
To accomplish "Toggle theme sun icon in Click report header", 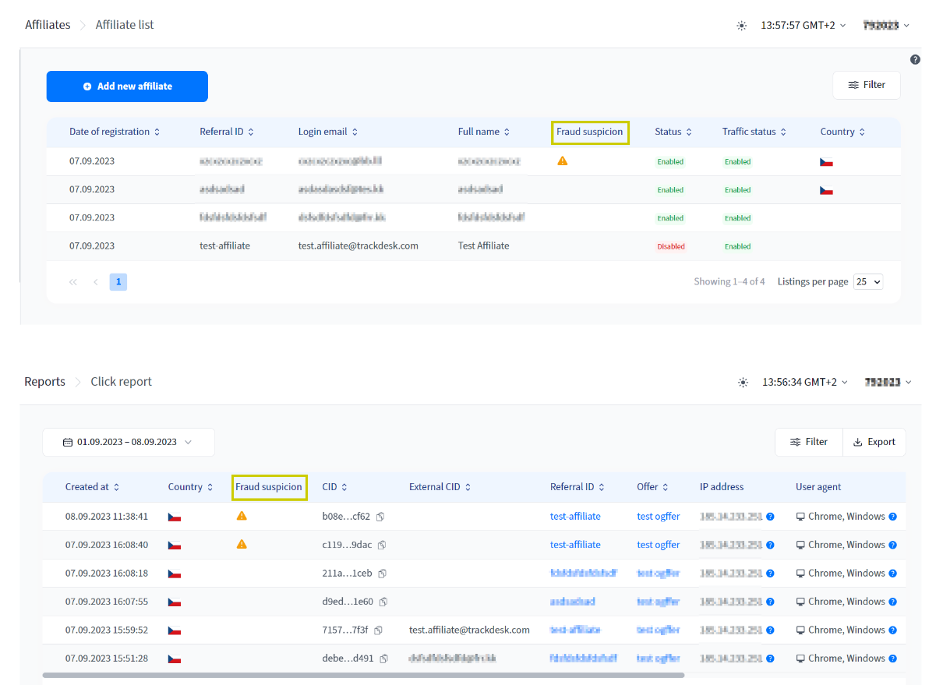I will coord(743,382).
